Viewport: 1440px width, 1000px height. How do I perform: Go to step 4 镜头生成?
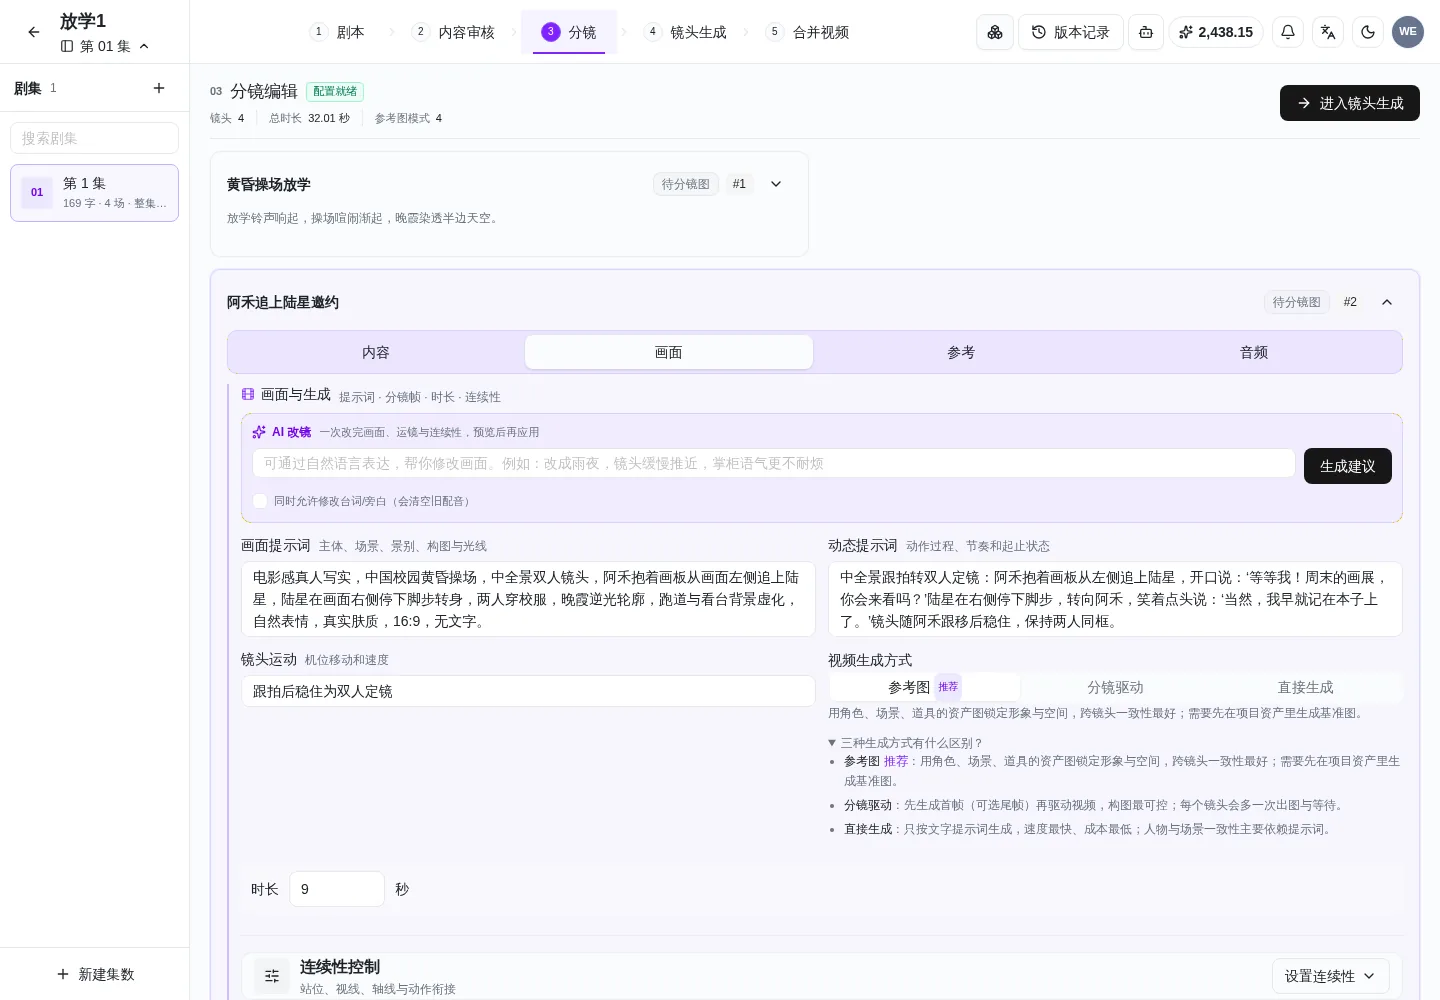pyautogui.click(x=685, y=32)
